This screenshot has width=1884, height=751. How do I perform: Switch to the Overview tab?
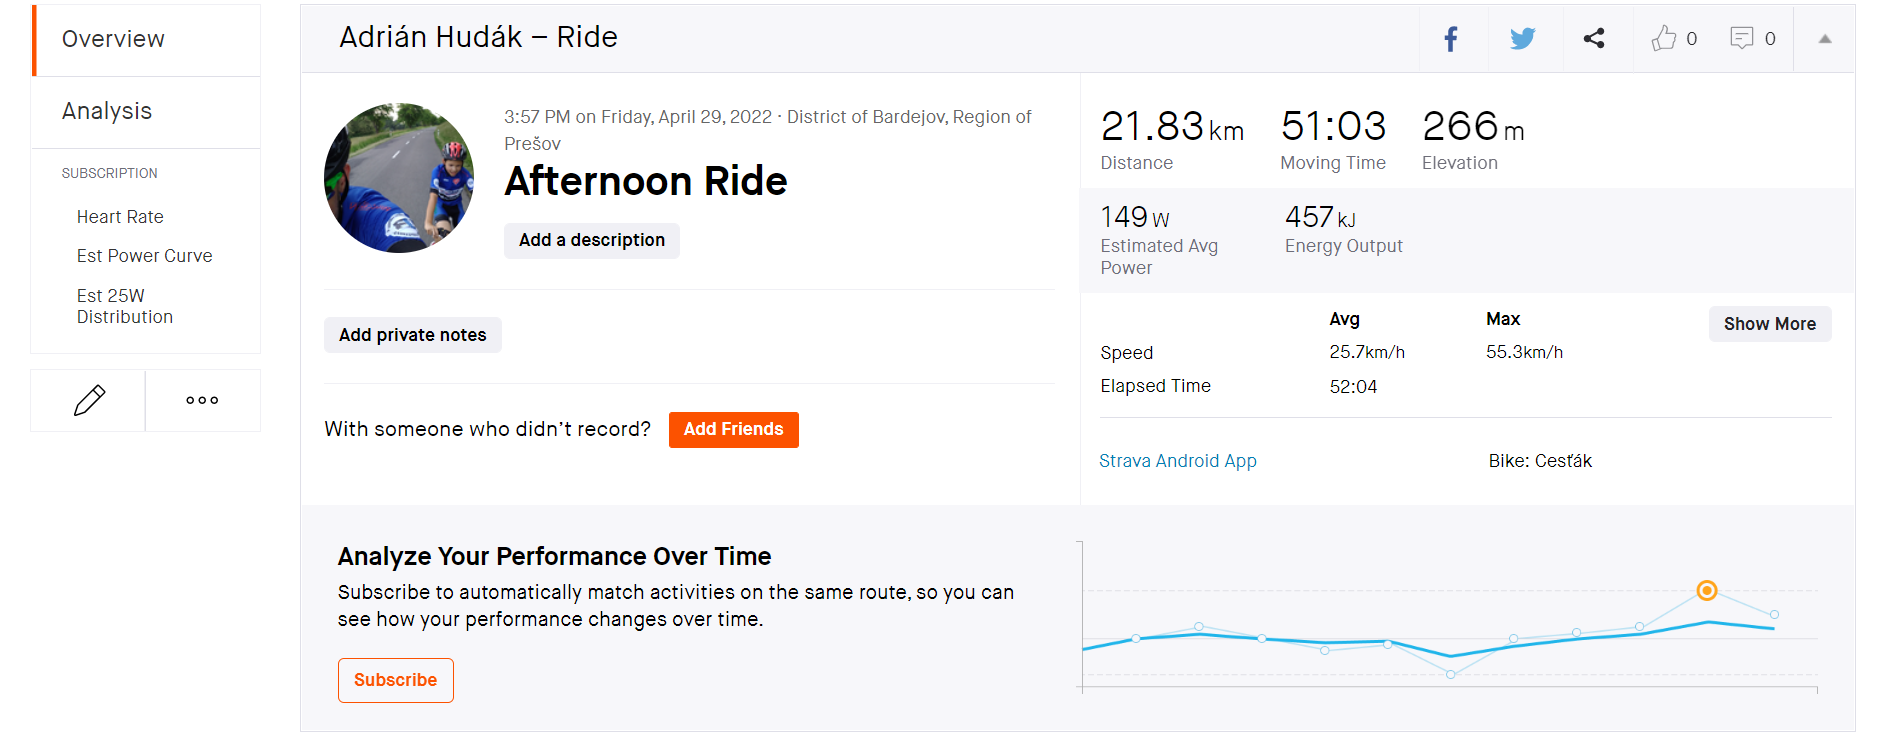113,39
